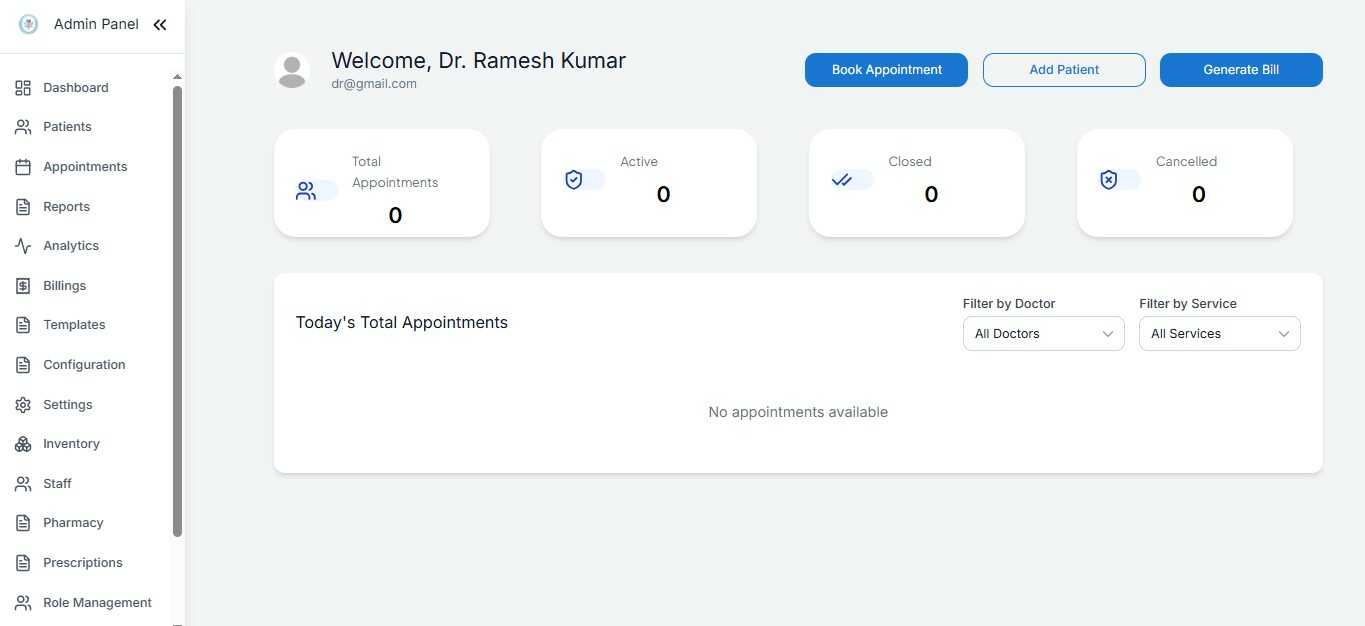Image resolution: width=1365 pixels, height=626 pixels.
Task: Click the Appointments calendar icon
Action: pos(23,167)
